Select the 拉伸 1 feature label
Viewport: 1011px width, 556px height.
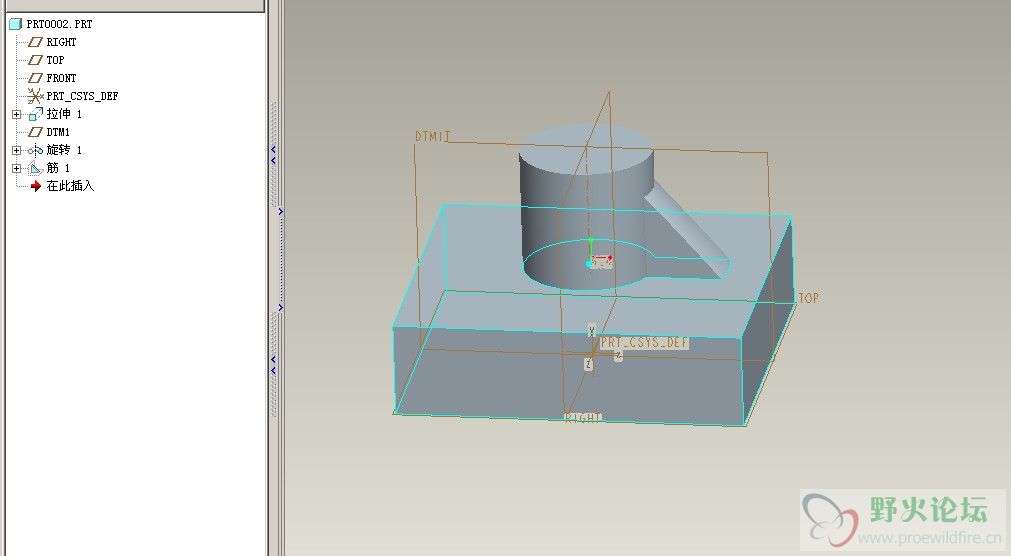(64, 114)
